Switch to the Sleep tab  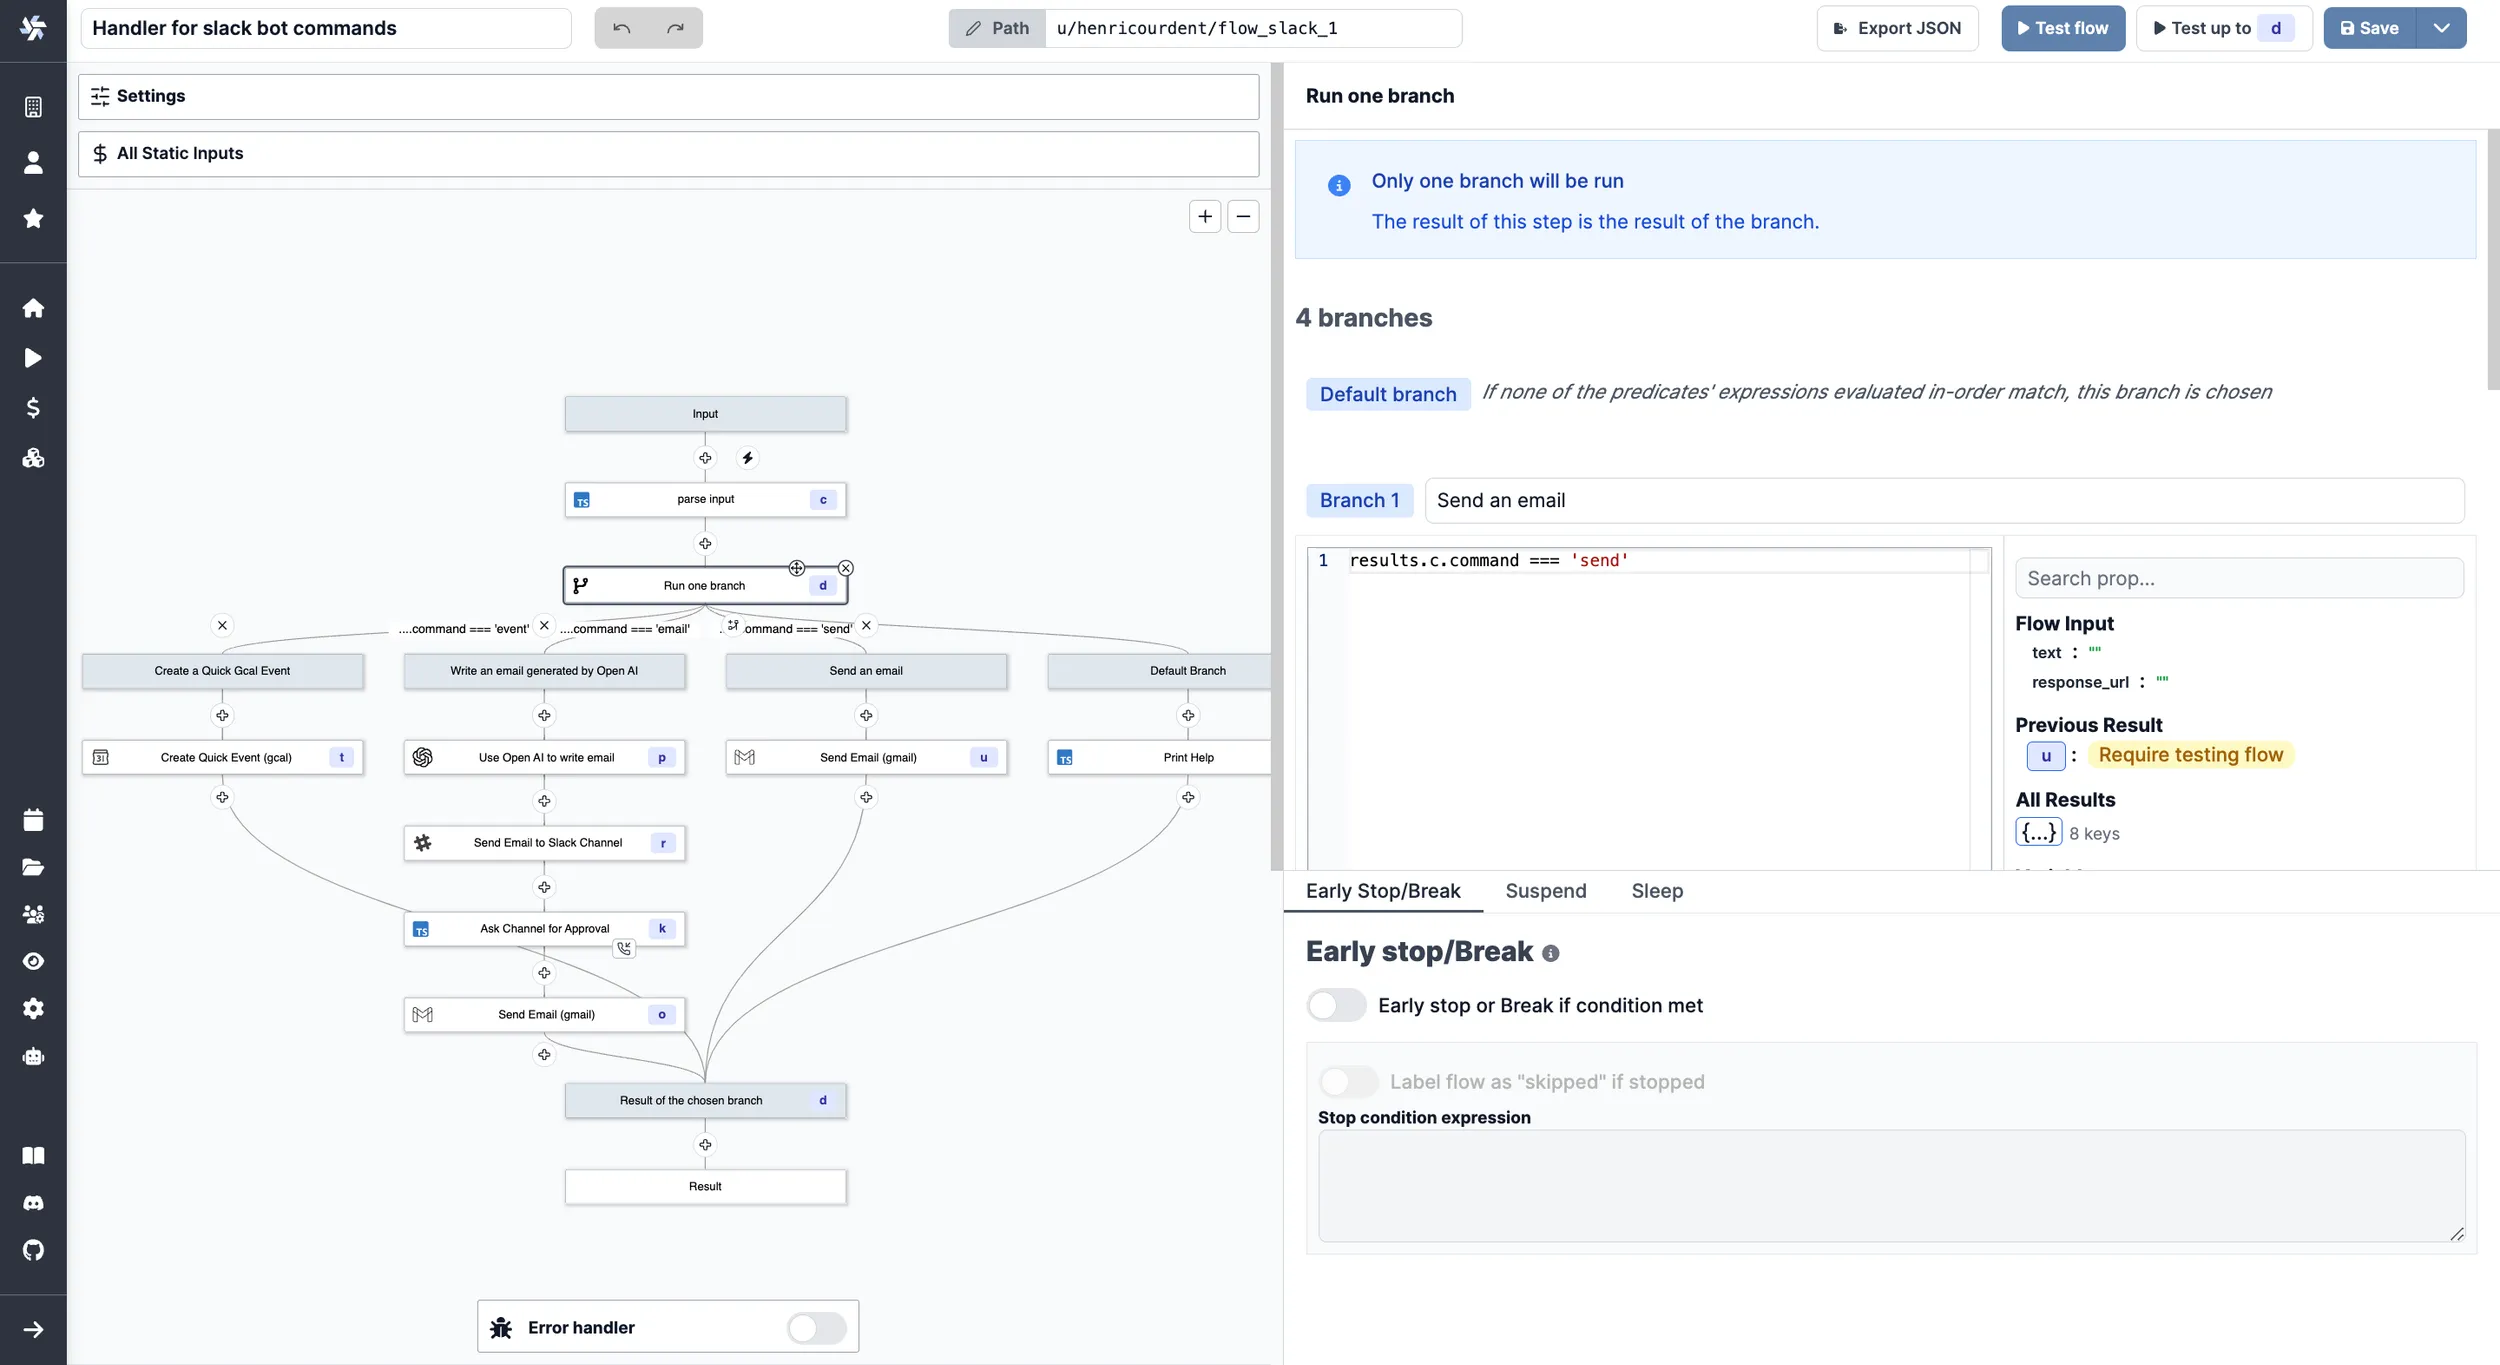(x=1656, y=891)
